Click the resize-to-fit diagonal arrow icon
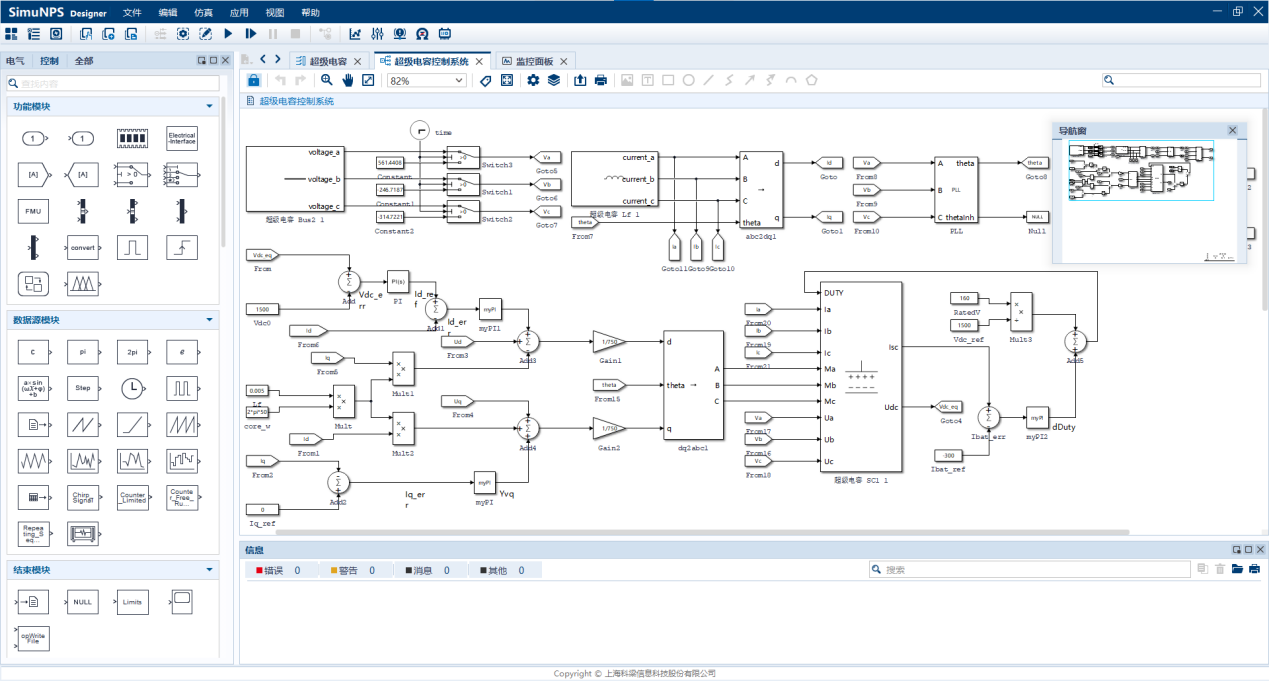 [368, 80]
